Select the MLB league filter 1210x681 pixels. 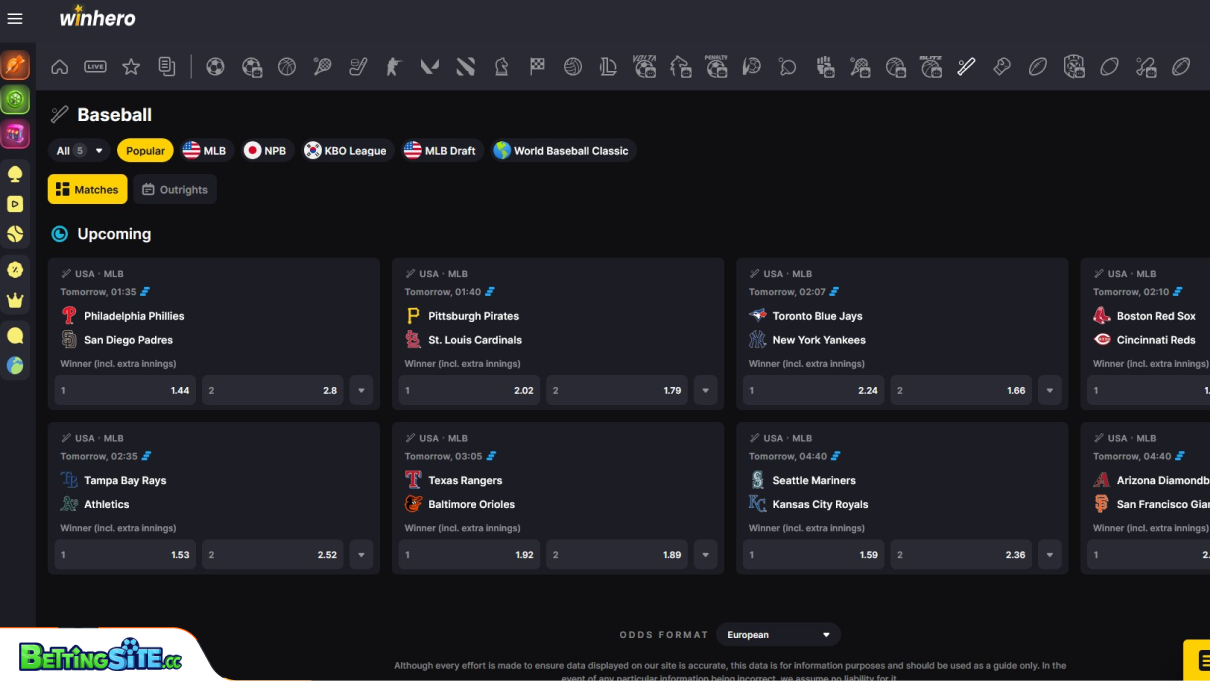[x=206, y=150]
